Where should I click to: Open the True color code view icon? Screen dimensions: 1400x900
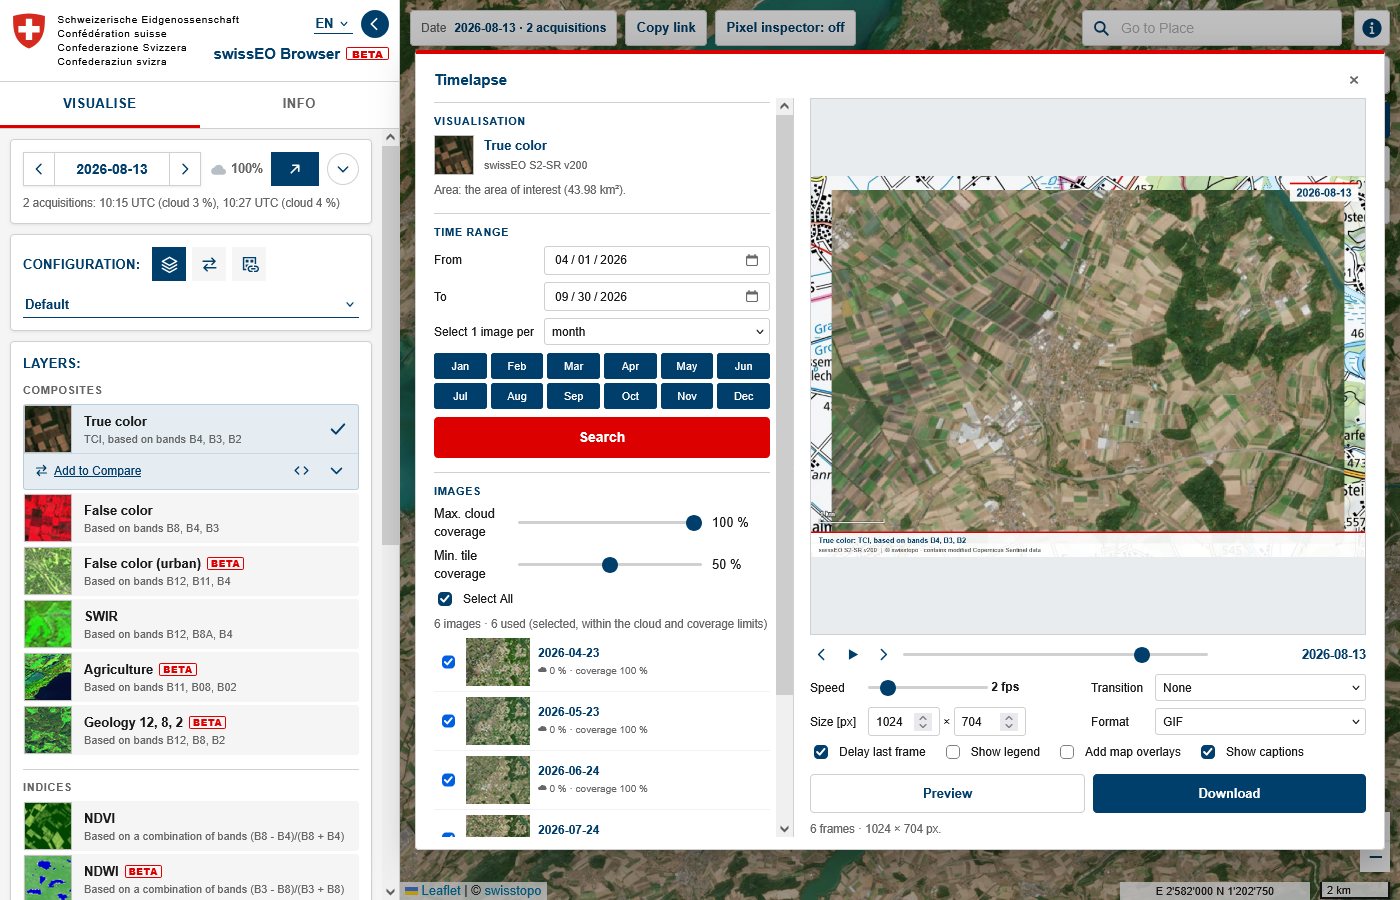[x=301, y=471]
